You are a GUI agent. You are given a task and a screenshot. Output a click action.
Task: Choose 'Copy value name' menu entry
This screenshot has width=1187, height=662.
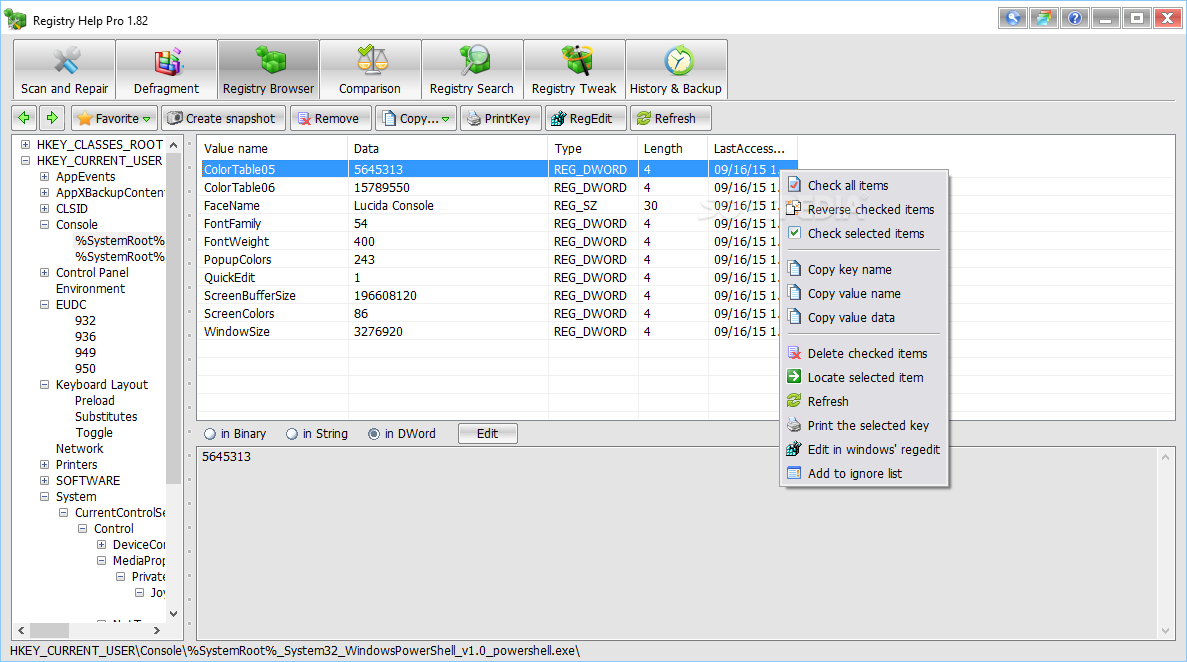click(x=864, y=294)
